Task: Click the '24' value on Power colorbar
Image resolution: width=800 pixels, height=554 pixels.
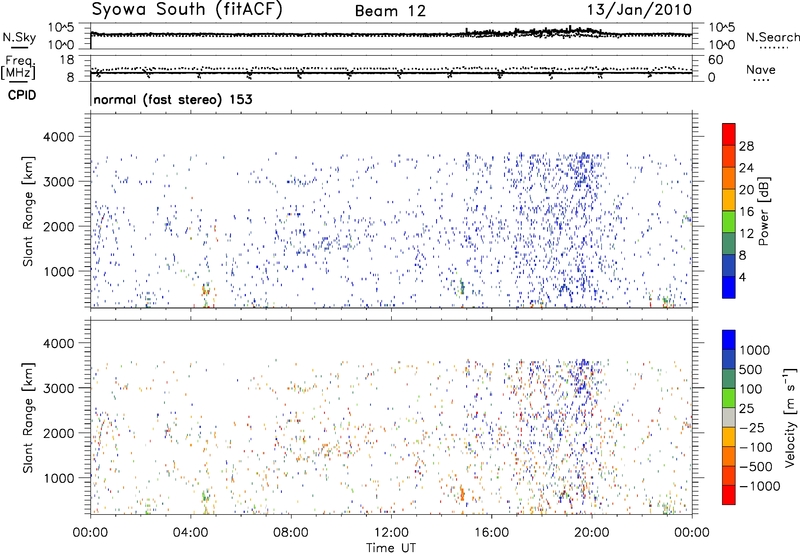Action: pos(746,168)
